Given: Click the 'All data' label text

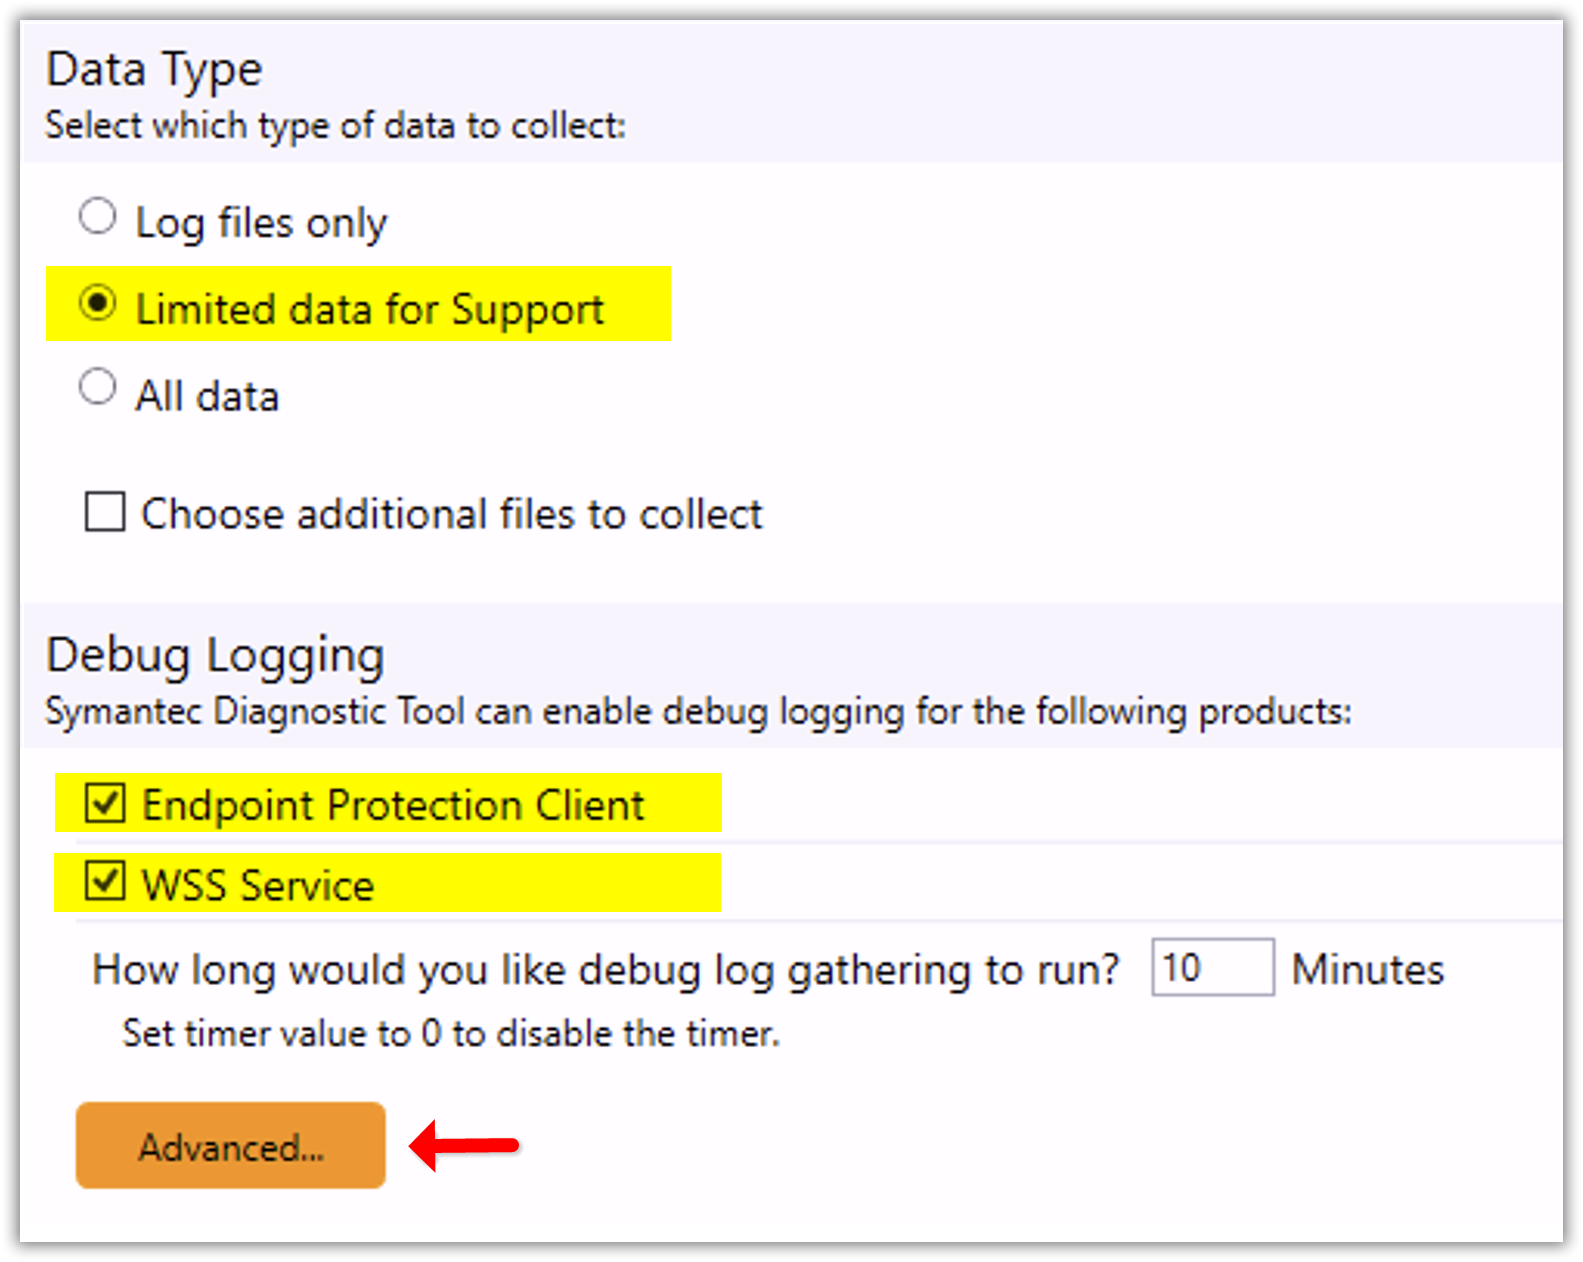Looking at the screenshot, I should [207, 396].
